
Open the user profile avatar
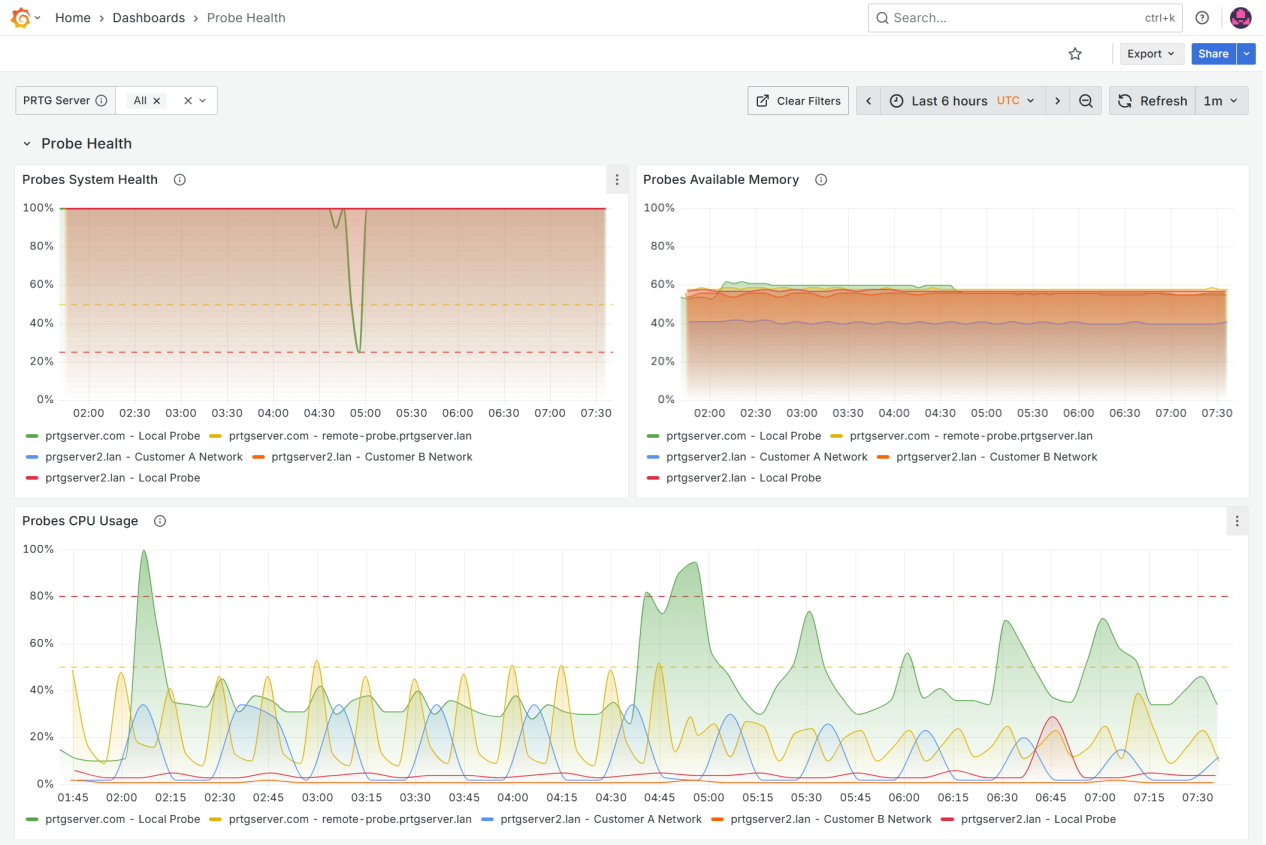(x=1241, y=17)
